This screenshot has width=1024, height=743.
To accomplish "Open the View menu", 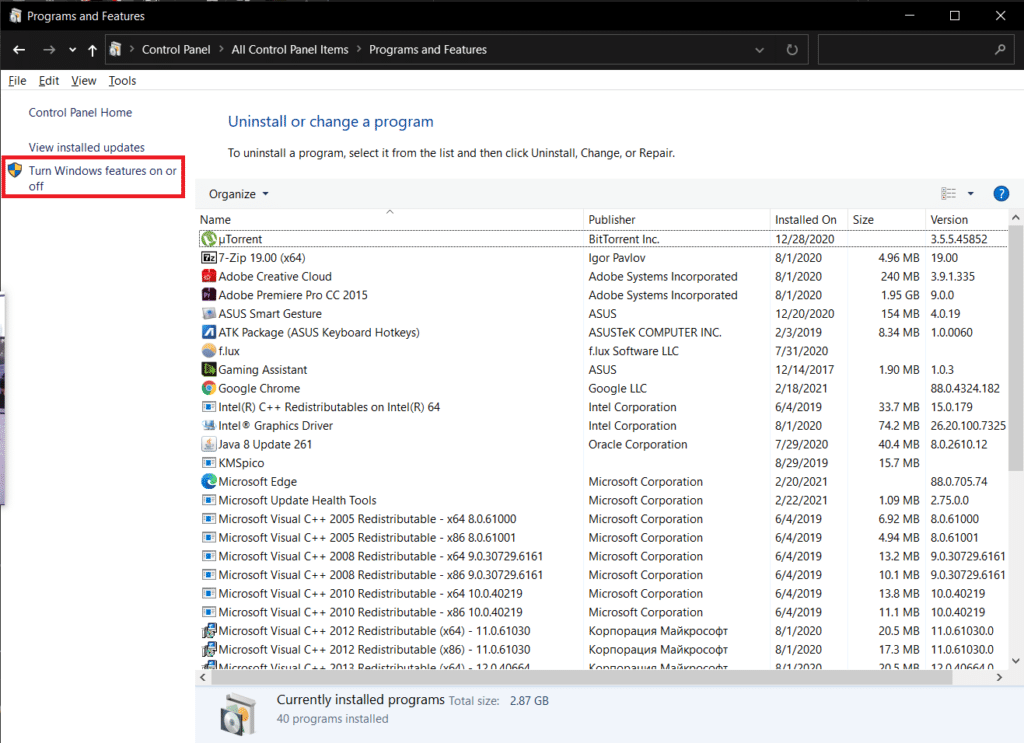I will 84,80.
